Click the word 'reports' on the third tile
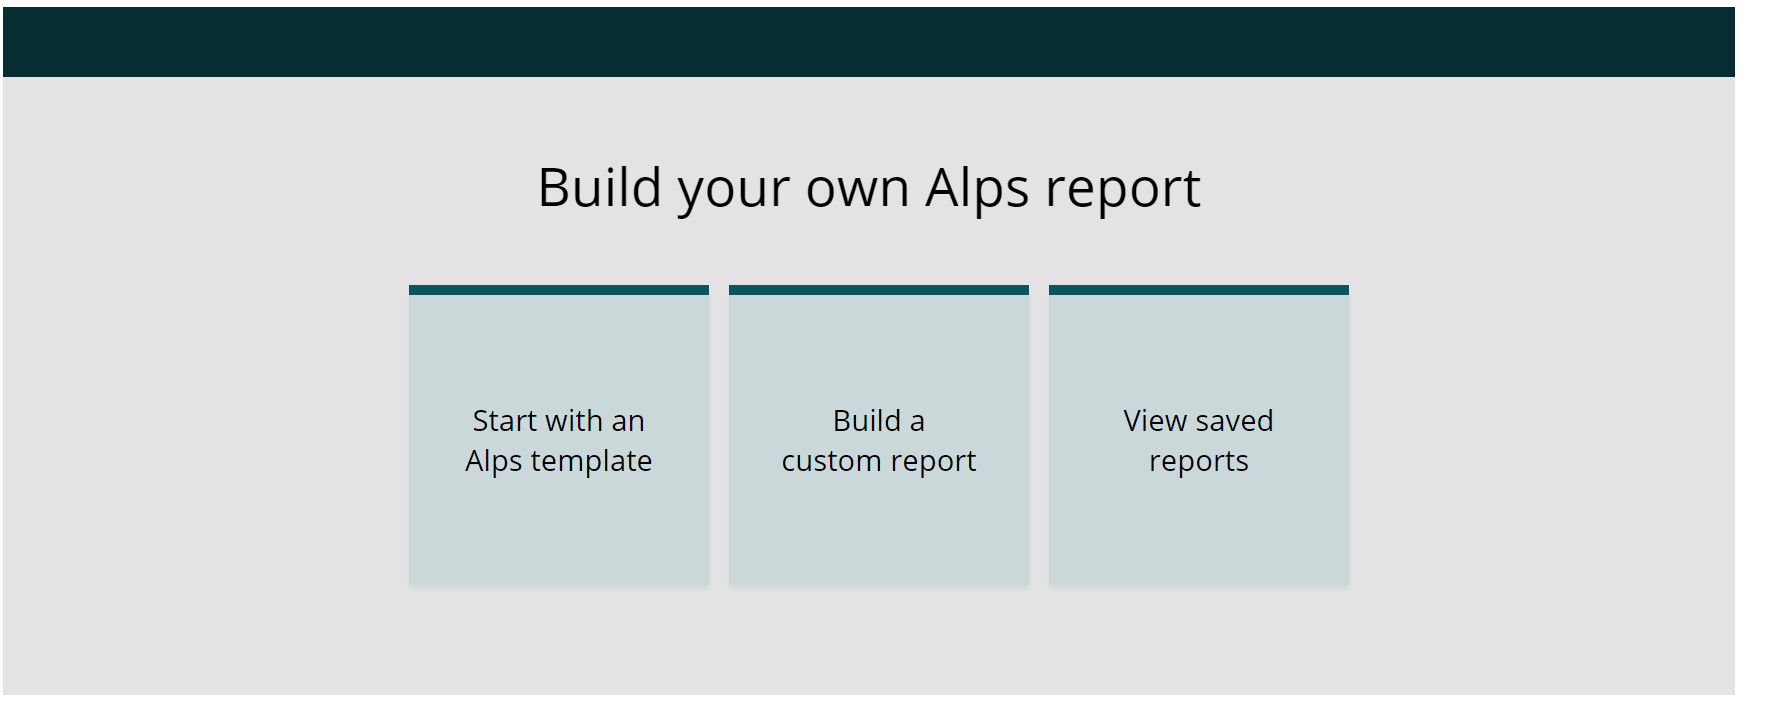1767x726 pixels. tap(1198, 462)
